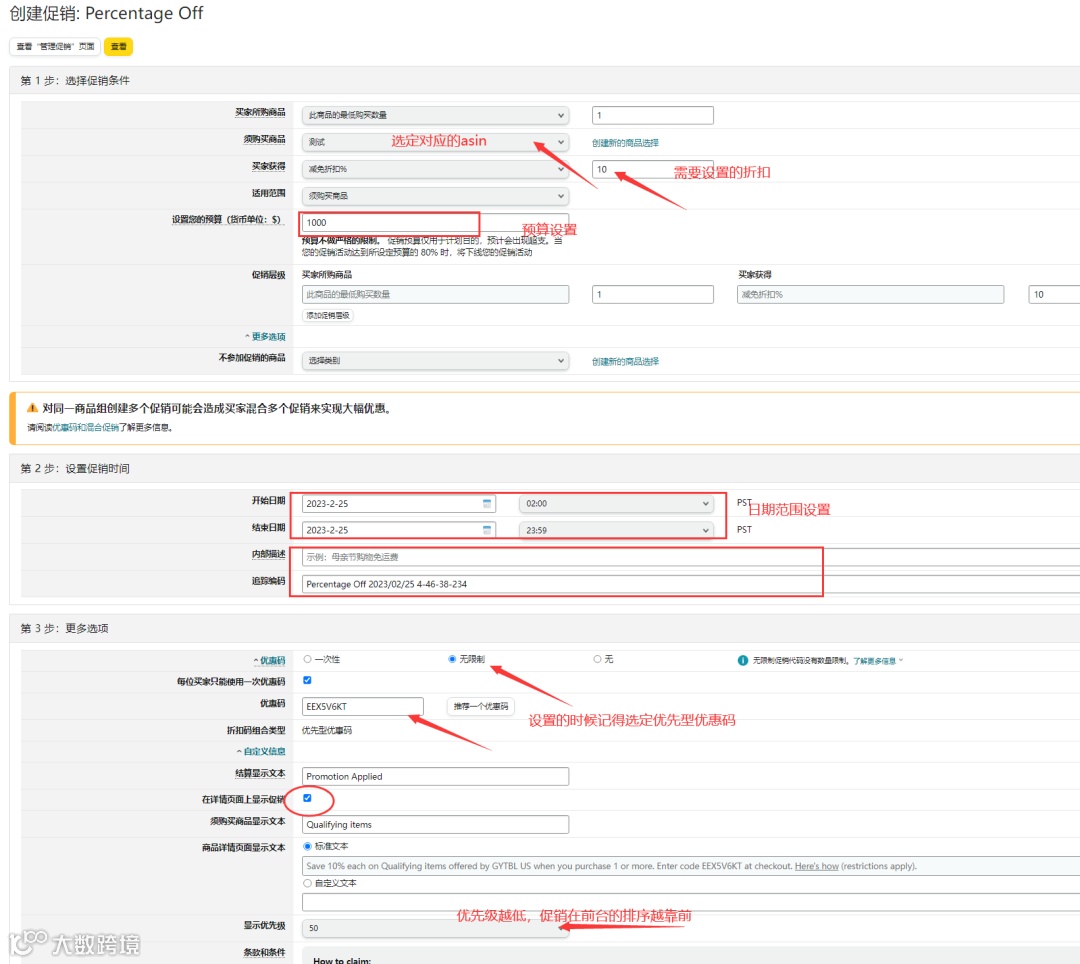The width and height of the screenshot is (1080, 964).
Task: Select the 无限制 coupon code radio option
Action: tap(452, 659)
